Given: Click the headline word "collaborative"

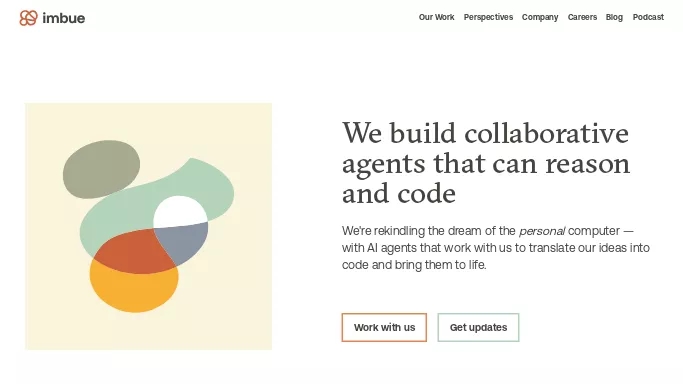Looking at the screenshot, I should pyautogui.click(x=546, y=133).
